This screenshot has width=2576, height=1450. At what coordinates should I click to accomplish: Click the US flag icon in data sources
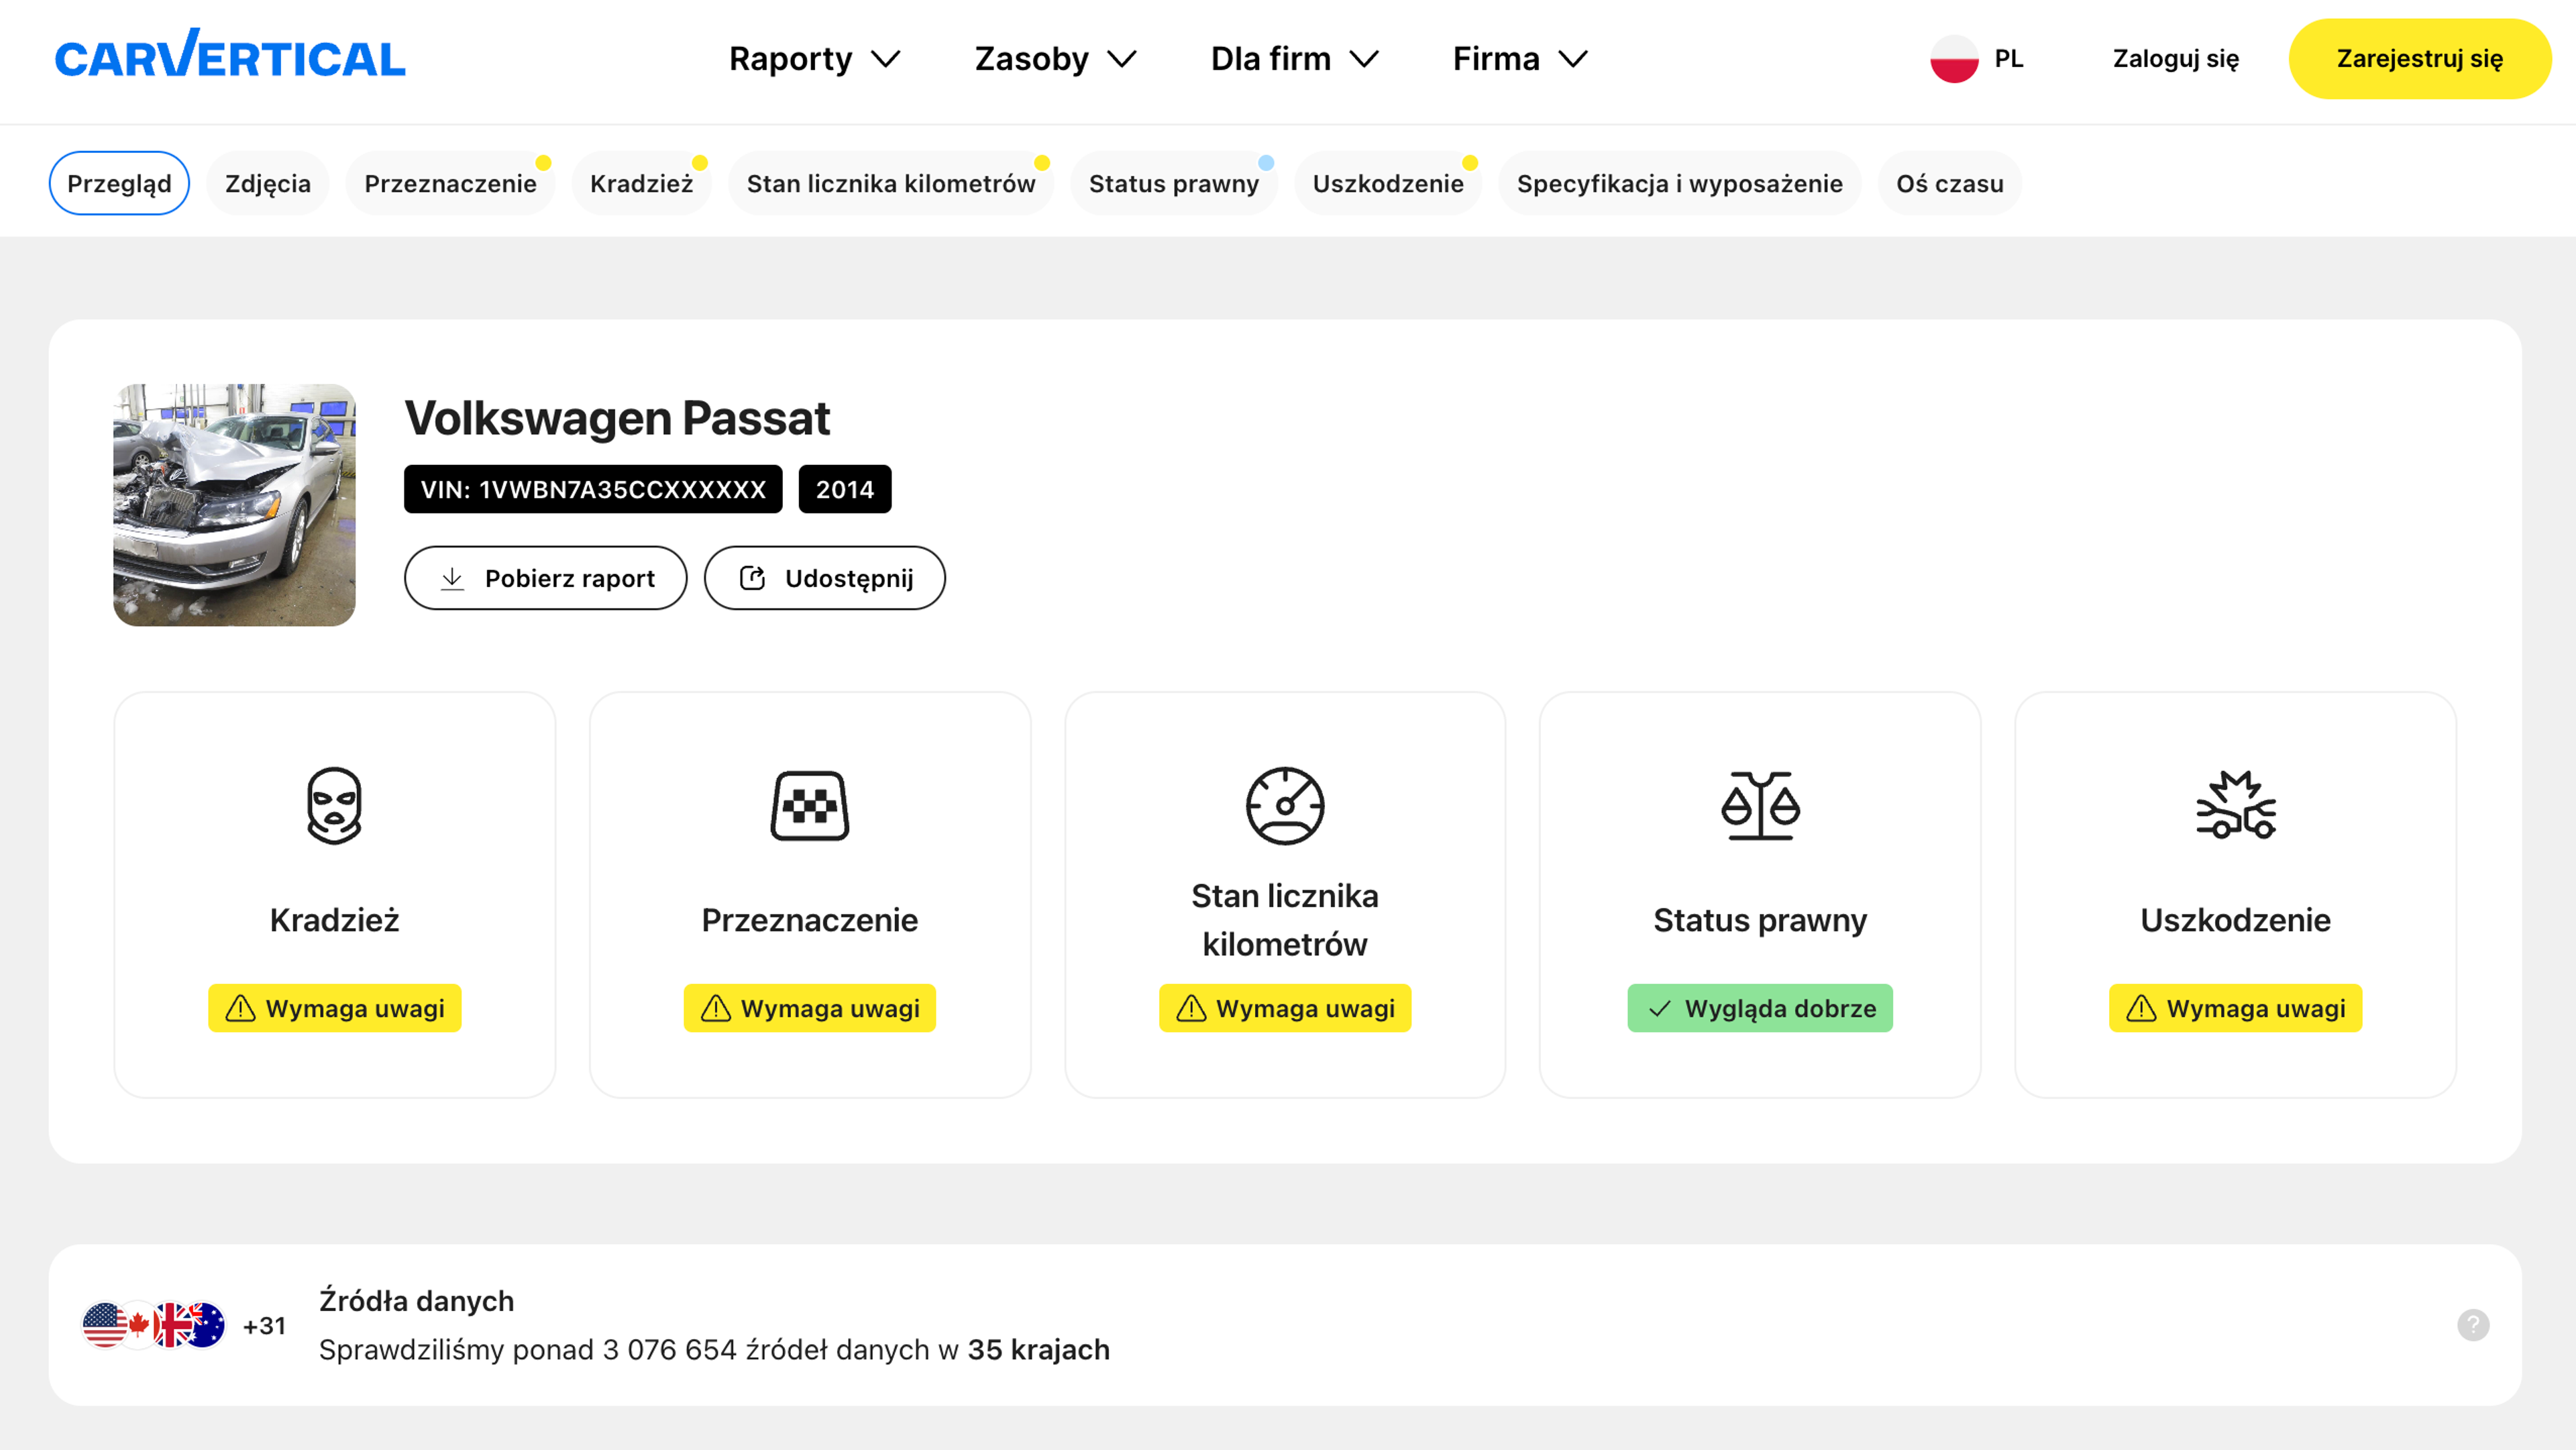tap(104, 1325)
